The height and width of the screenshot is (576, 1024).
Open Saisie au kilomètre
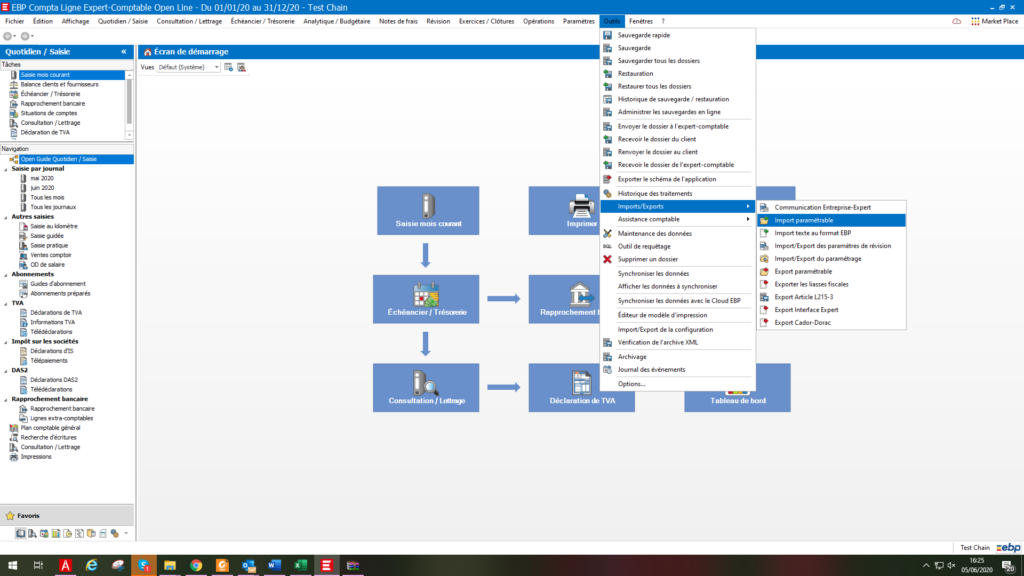[54, 227]
